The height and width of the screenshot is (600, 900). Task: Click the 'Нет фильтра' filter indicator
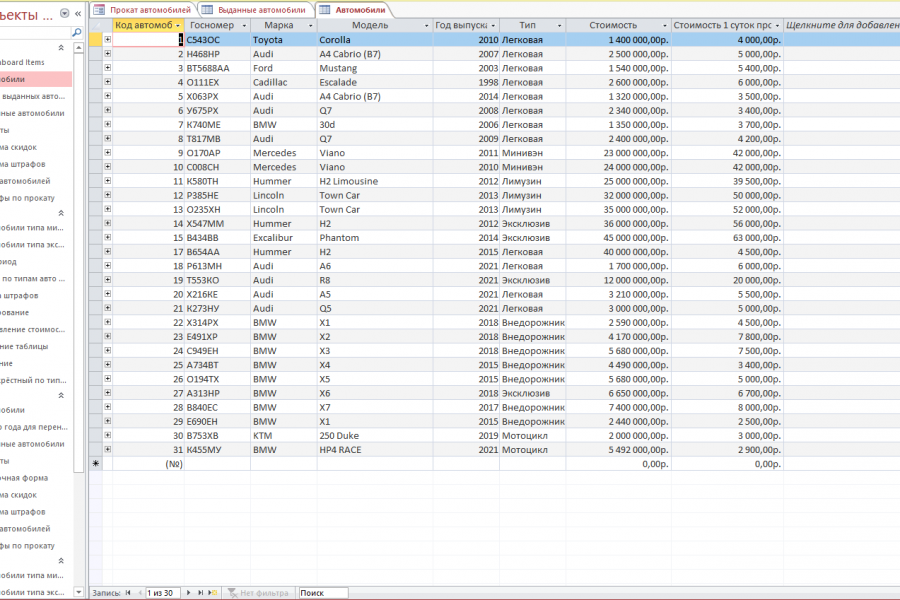click(x=258, y=593)
